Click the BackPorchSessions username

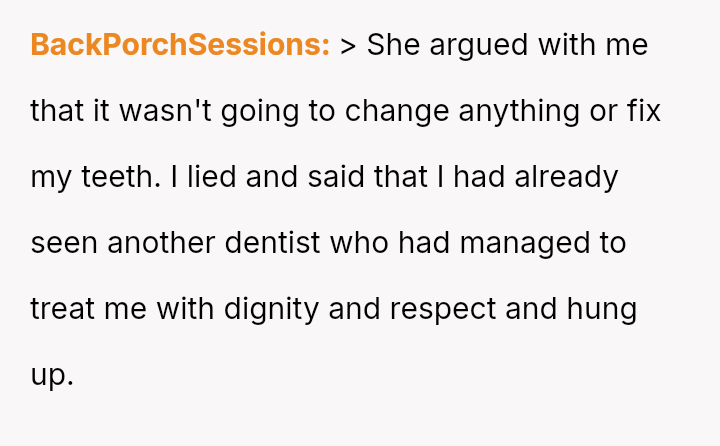[x=180, y=45]
